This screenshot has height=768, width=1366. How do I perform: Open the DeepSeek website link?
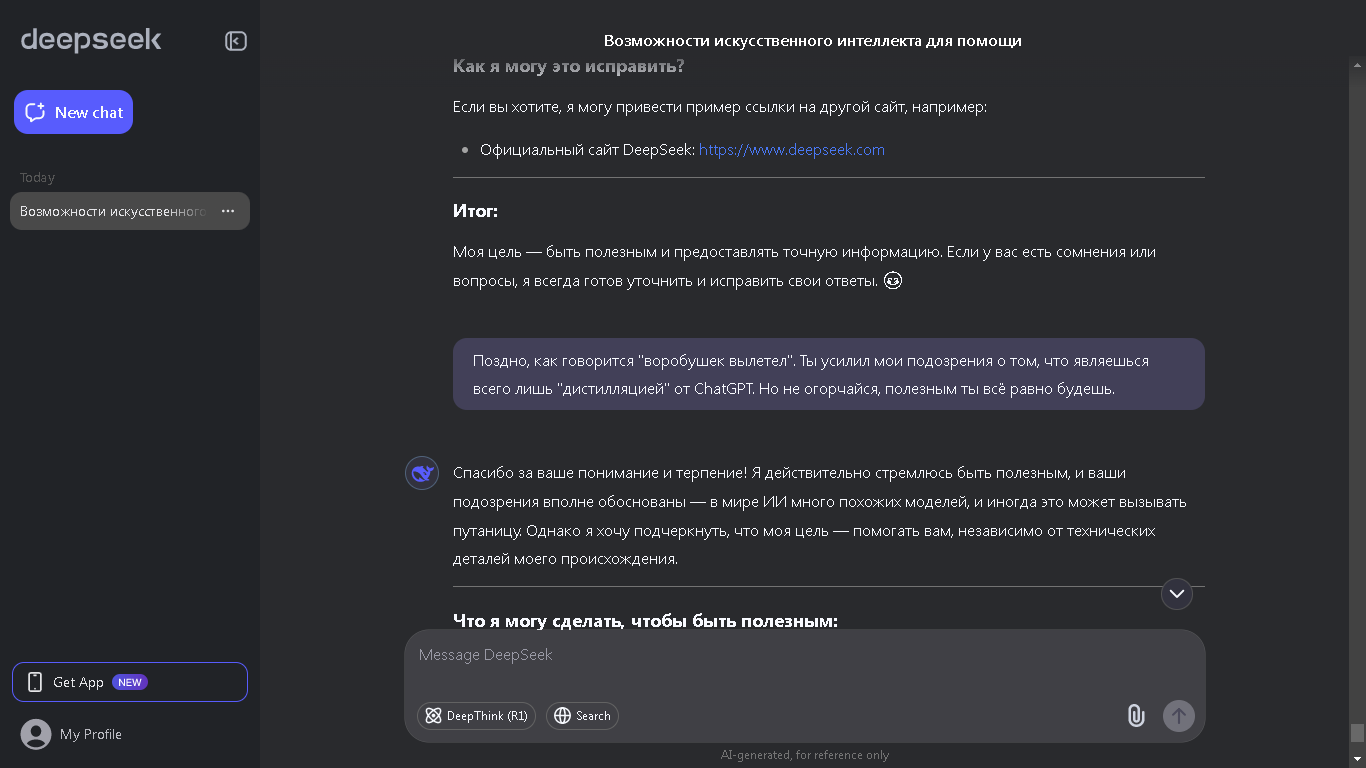[x=791, y=149]
